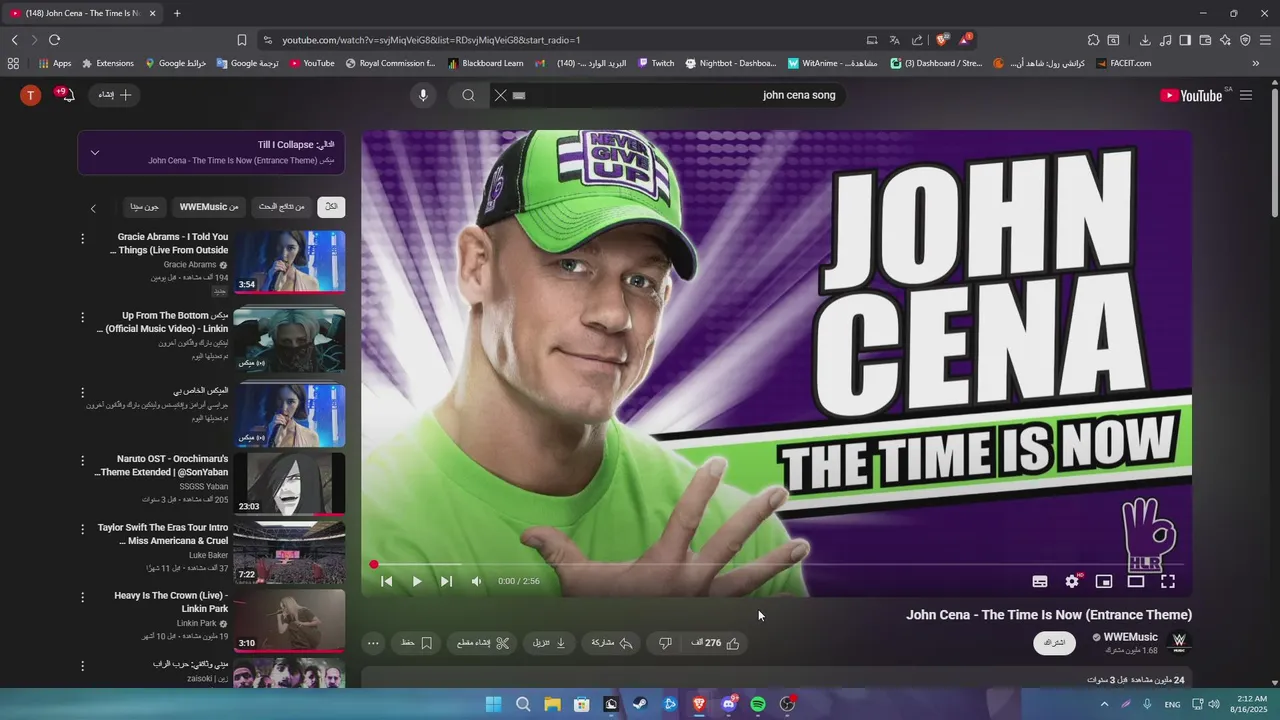The image size is (1280, 720).
Task: Skip to next video in player
Action: 447,581
